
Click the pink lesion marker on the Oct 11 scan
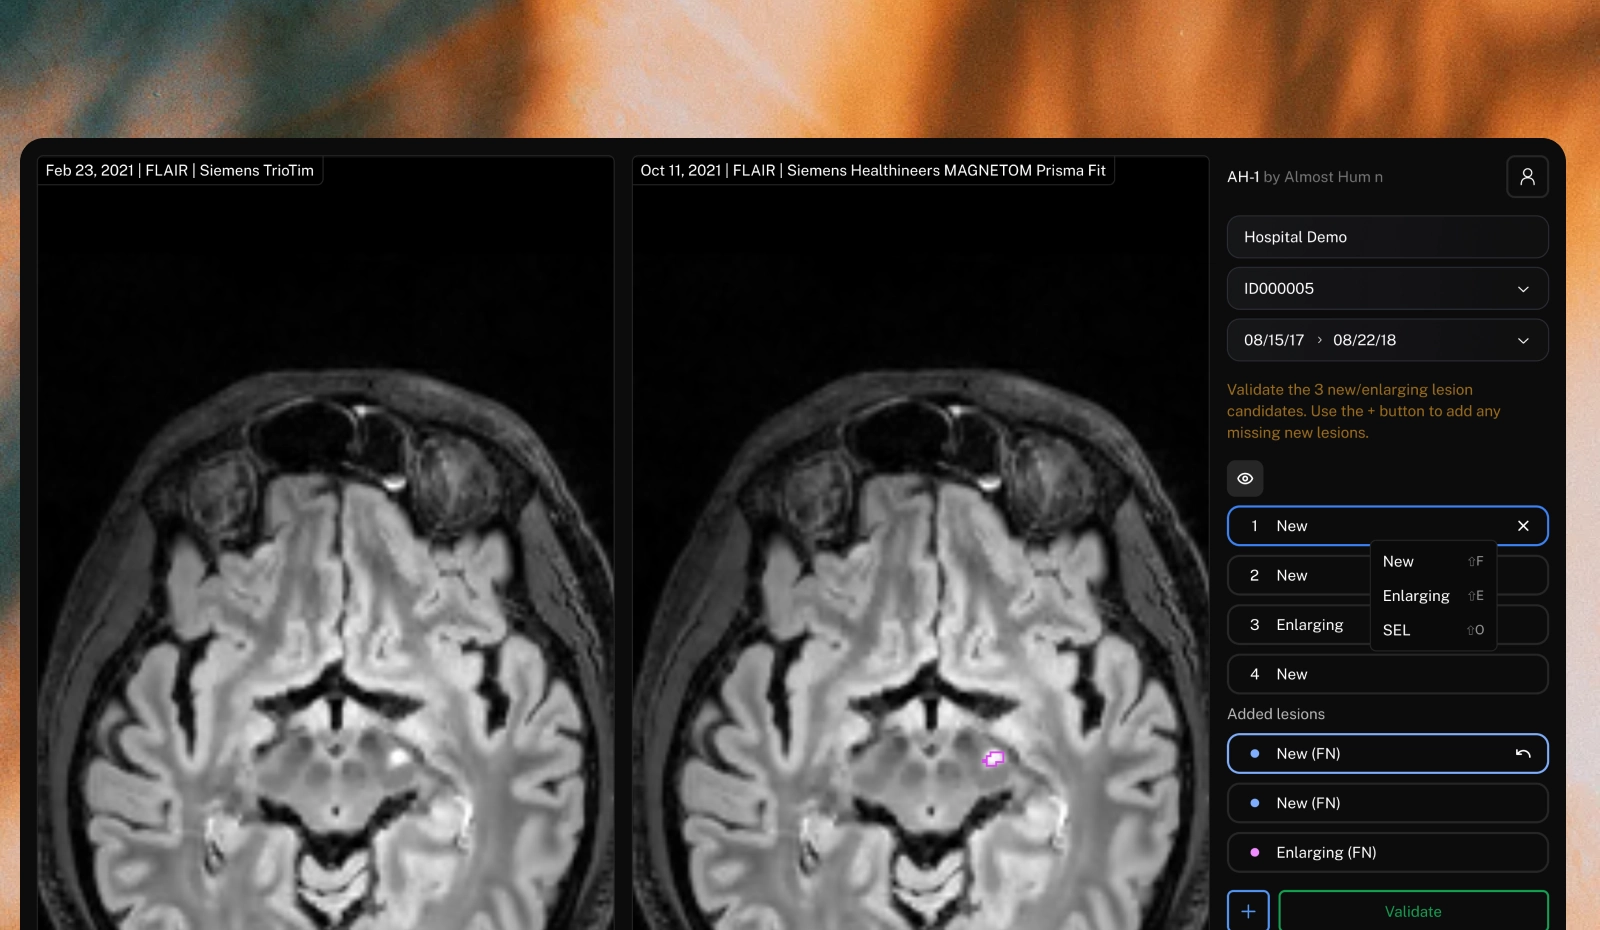pos(994,759)
